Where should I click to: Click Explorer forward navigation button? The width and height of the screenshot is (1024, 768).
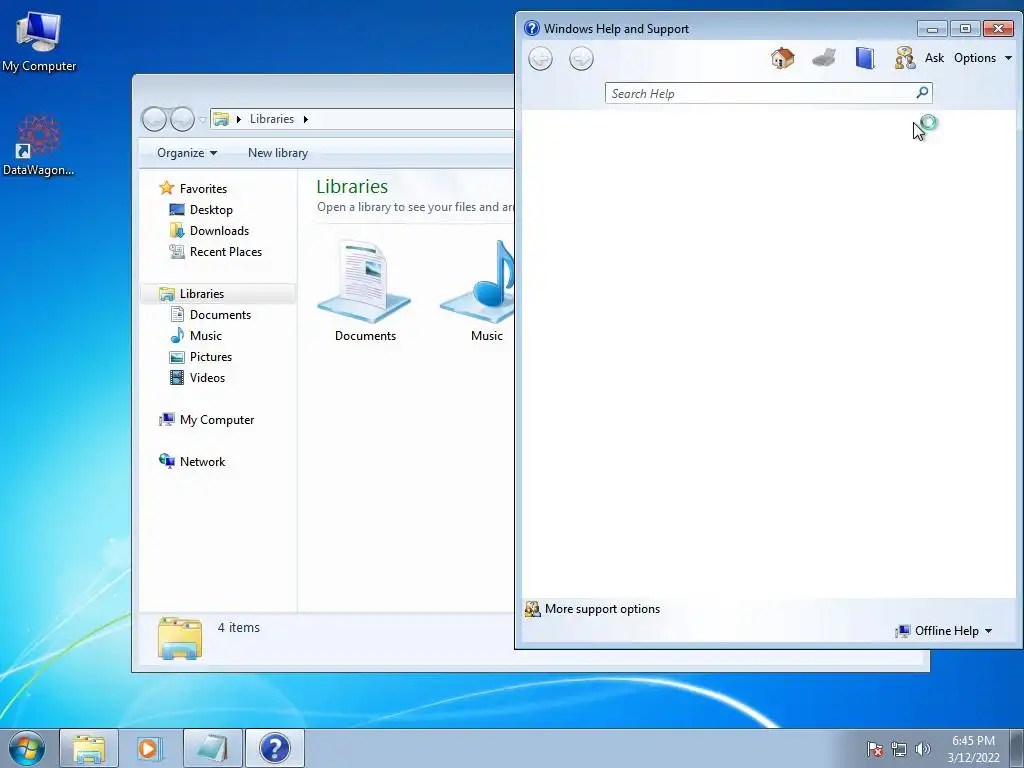[x=182, y=119]
